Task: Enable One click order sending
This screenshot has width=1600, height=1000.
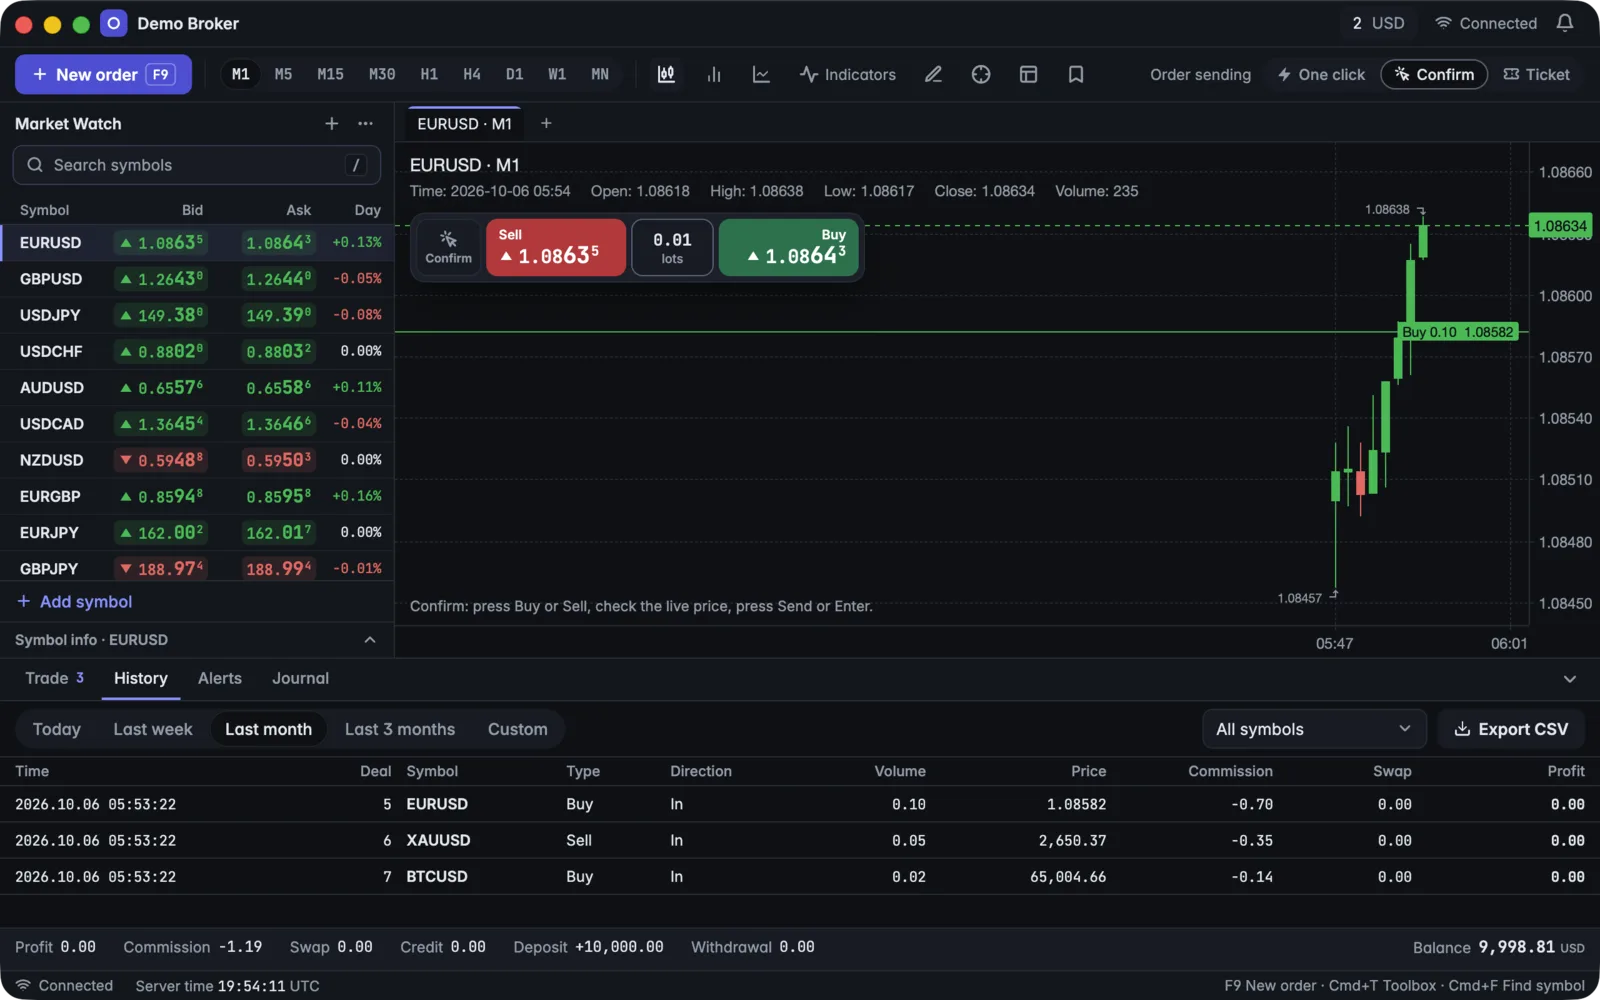Action: 1321,74
